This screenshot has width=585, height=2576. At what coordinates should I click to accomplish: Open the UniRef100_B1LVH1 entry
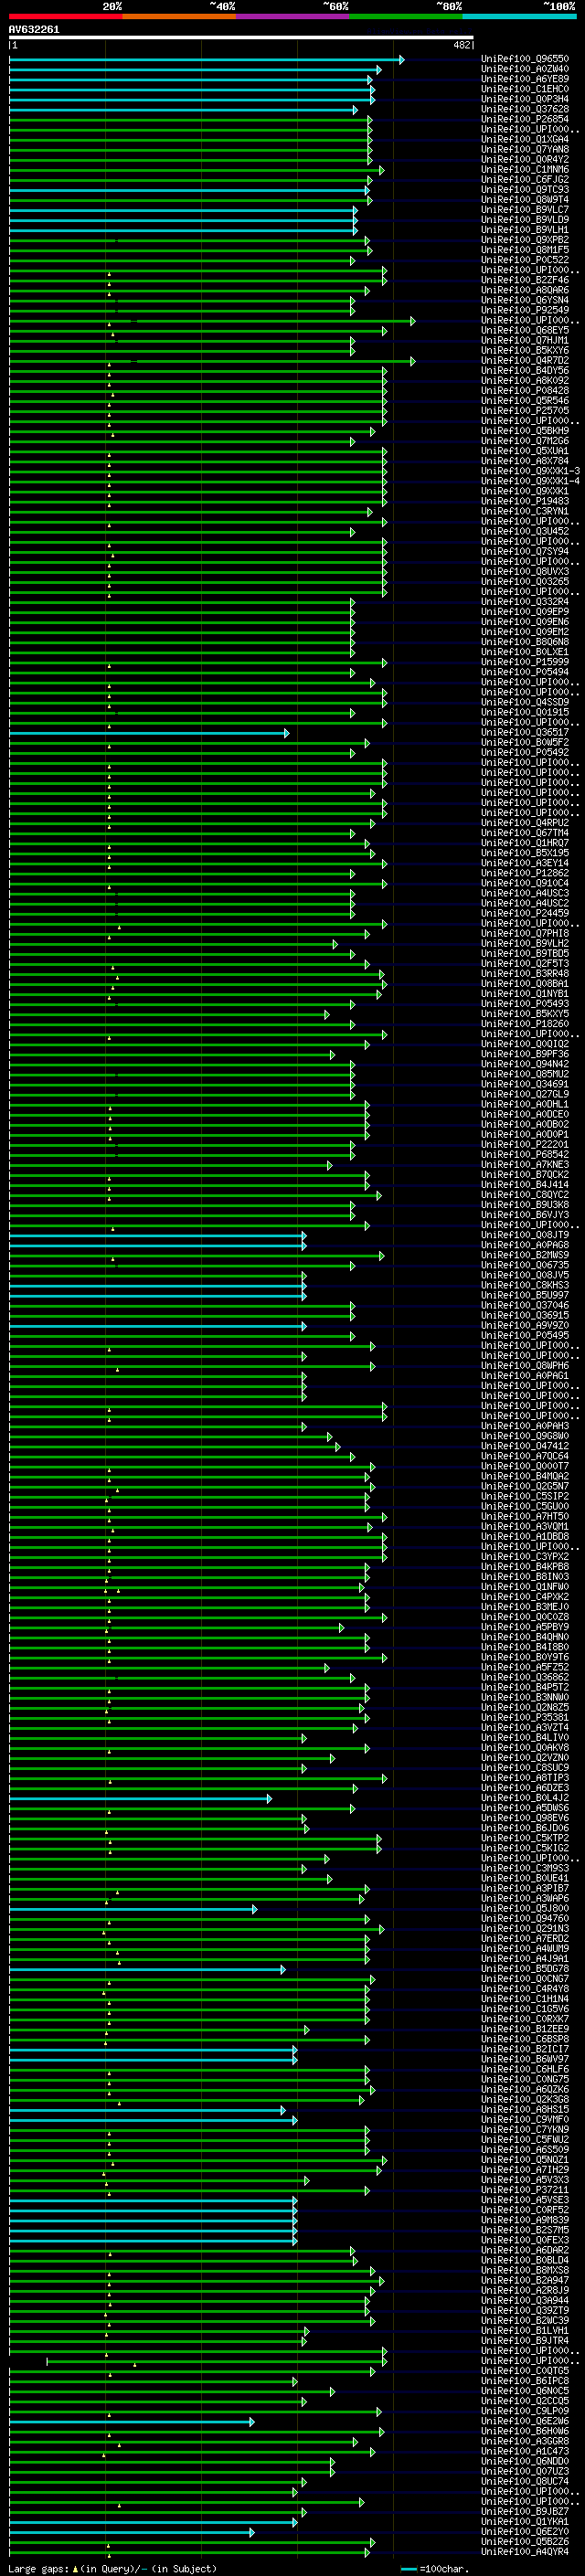[525, 2330]
